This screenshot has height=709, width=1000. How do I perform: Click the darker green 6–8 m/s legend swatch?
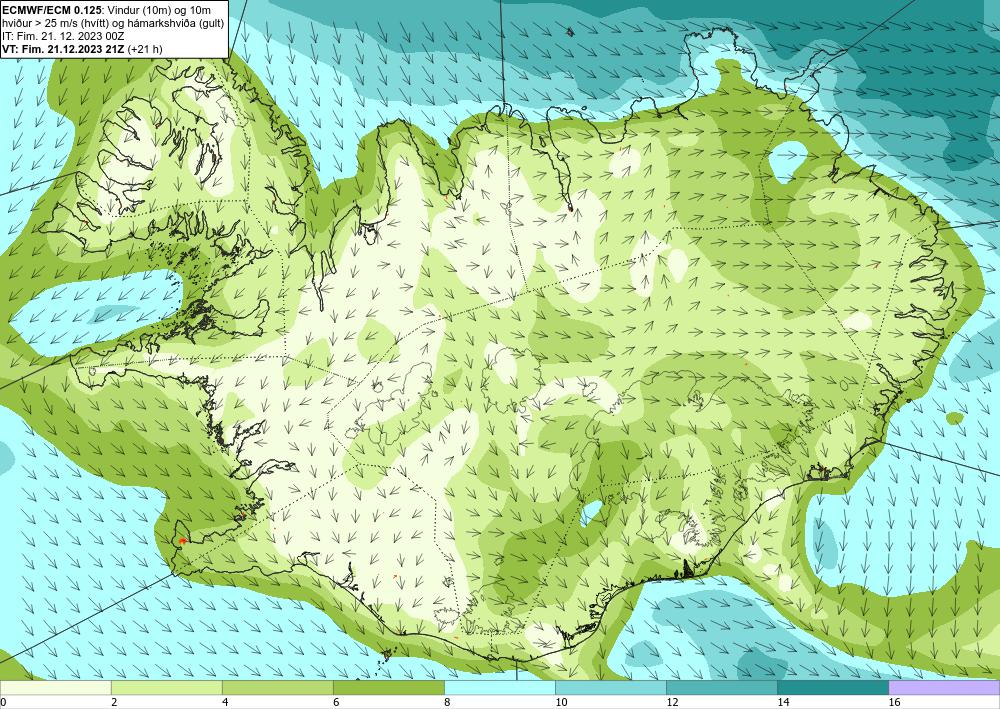point(388,687)
